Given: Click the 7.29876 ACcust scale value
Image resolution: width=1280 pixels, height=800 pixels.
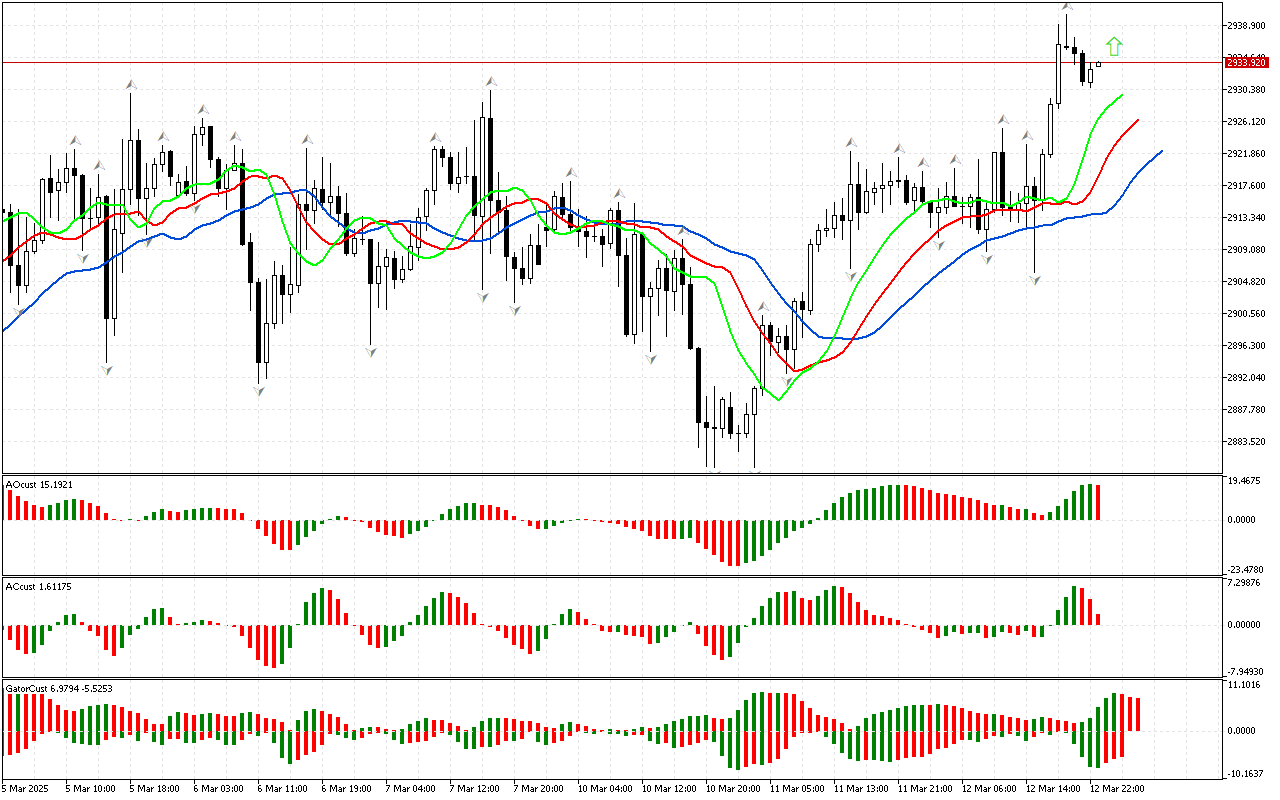Looking at the screenshot, I should pyautogui.click(x=1246, y=583).
